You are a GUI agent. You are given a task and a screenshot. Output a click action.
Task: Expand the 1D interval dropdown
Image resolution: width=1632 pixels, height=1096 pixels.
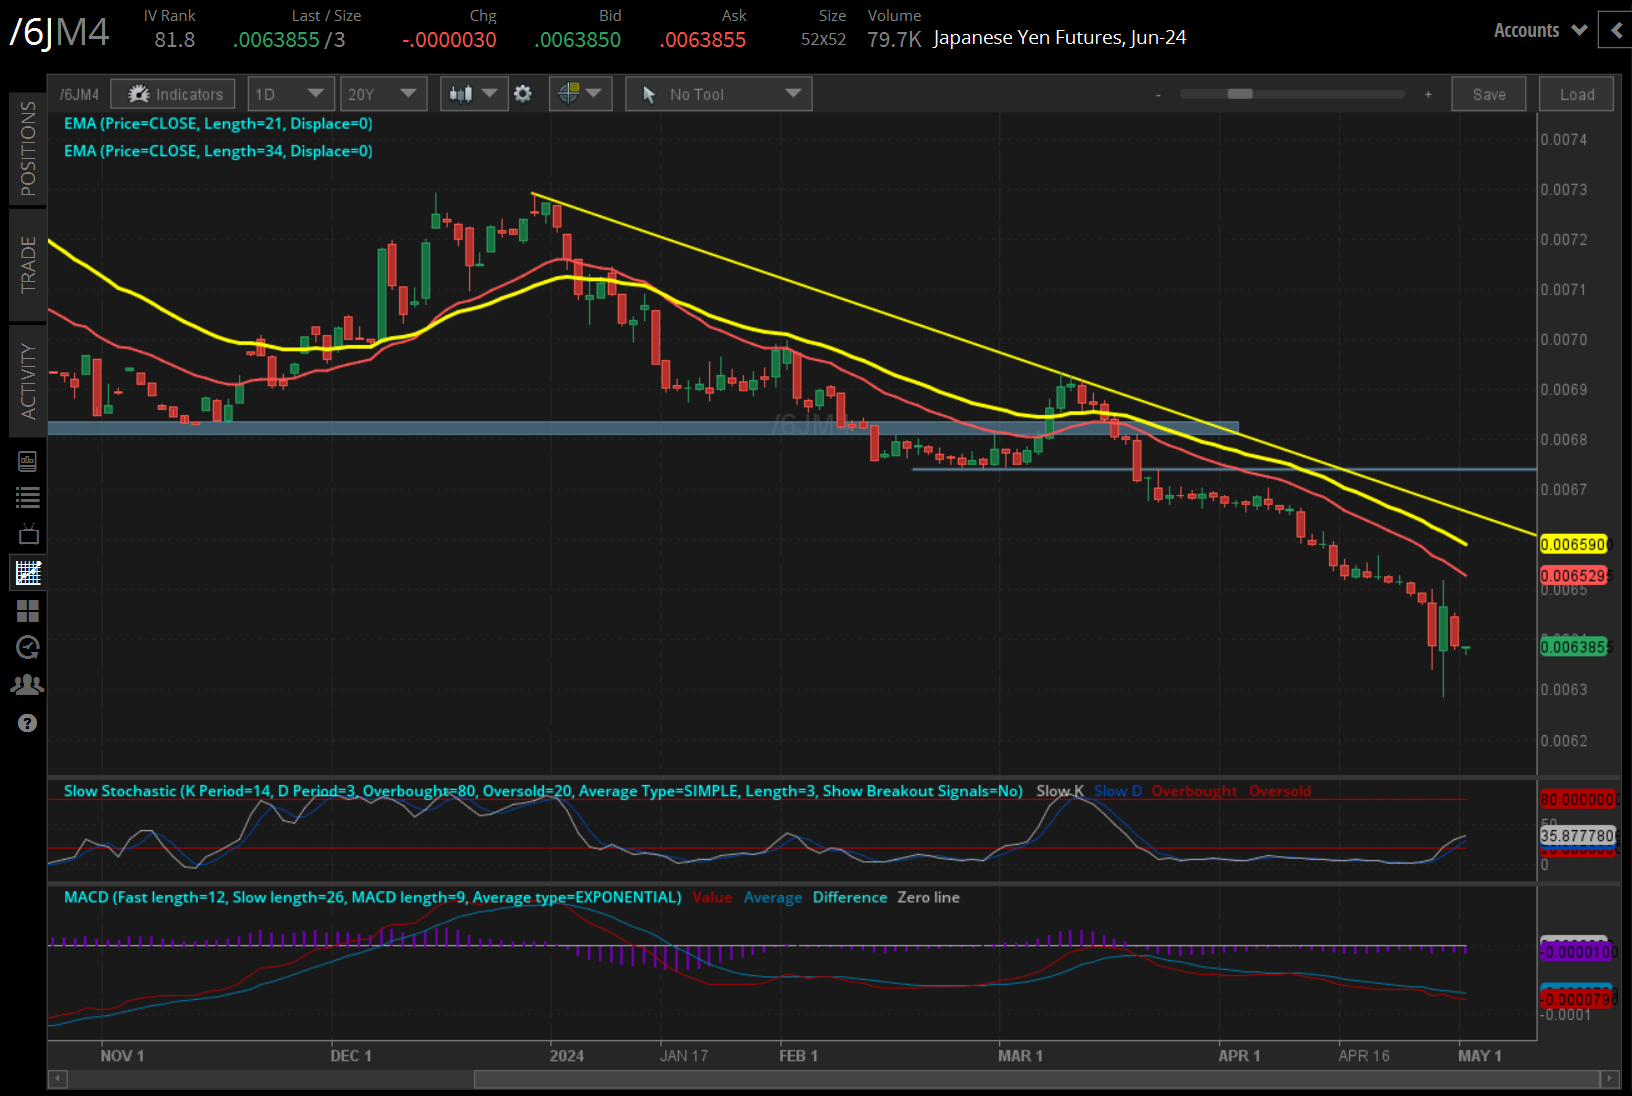[x=289, y=94]
